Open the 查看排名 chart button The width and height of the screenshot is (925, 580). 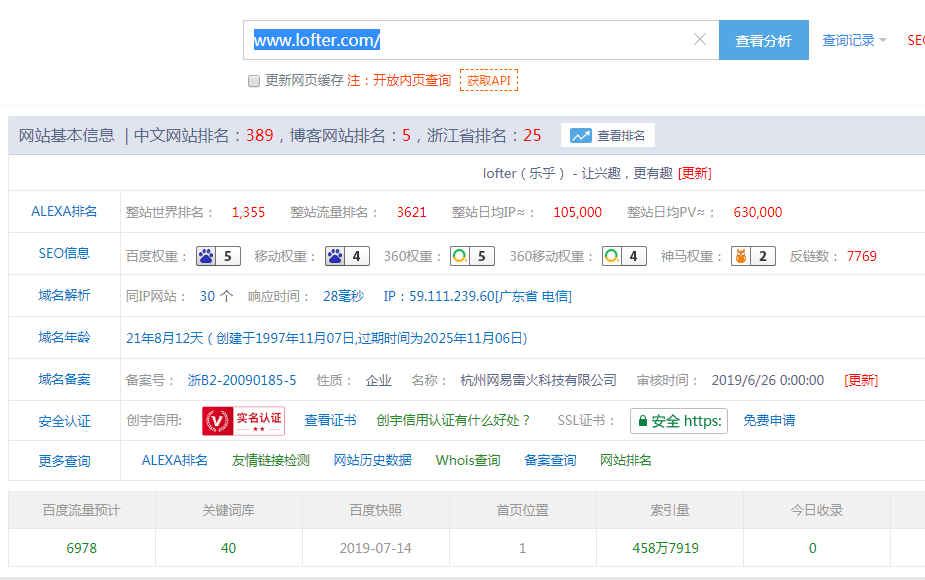608,136
